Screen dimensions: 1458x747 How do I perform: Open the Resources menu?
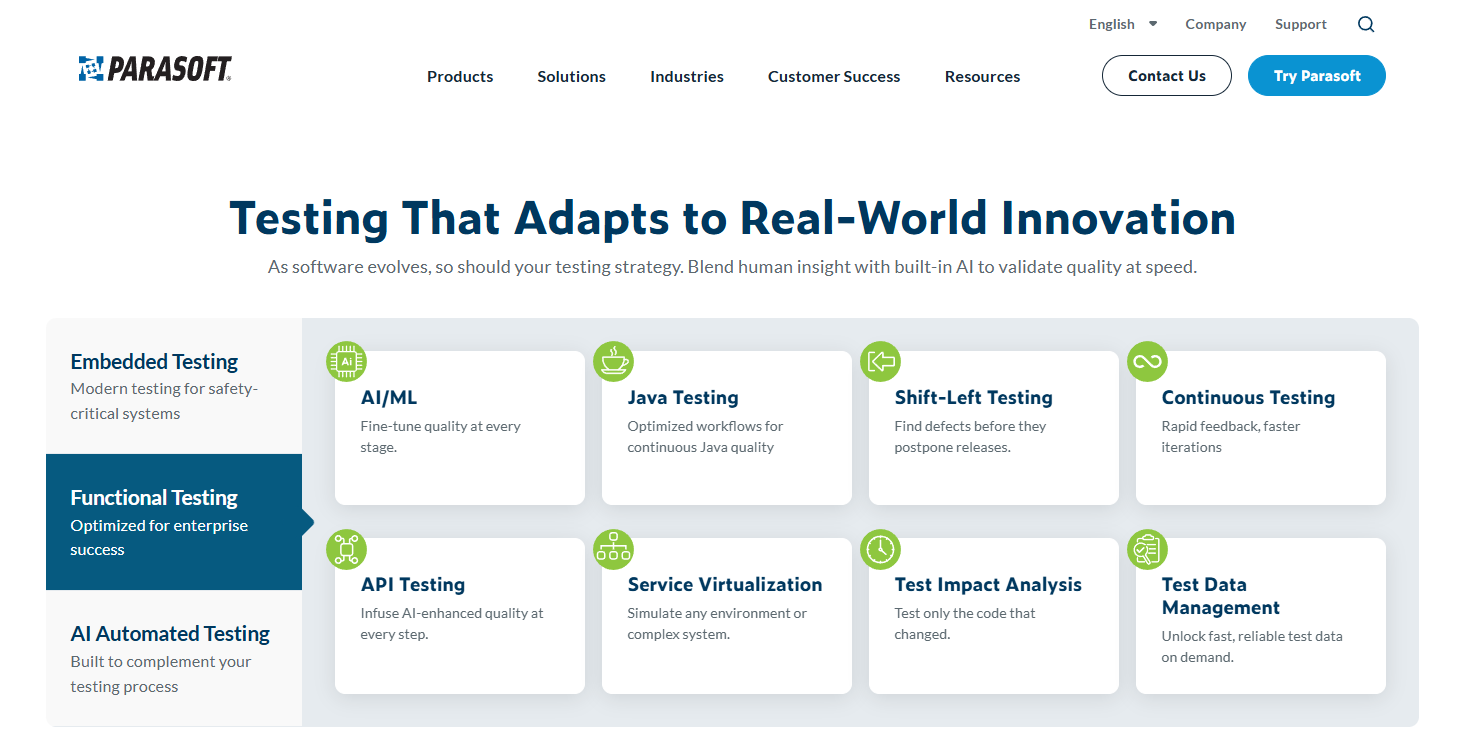[x=982, y=76]
